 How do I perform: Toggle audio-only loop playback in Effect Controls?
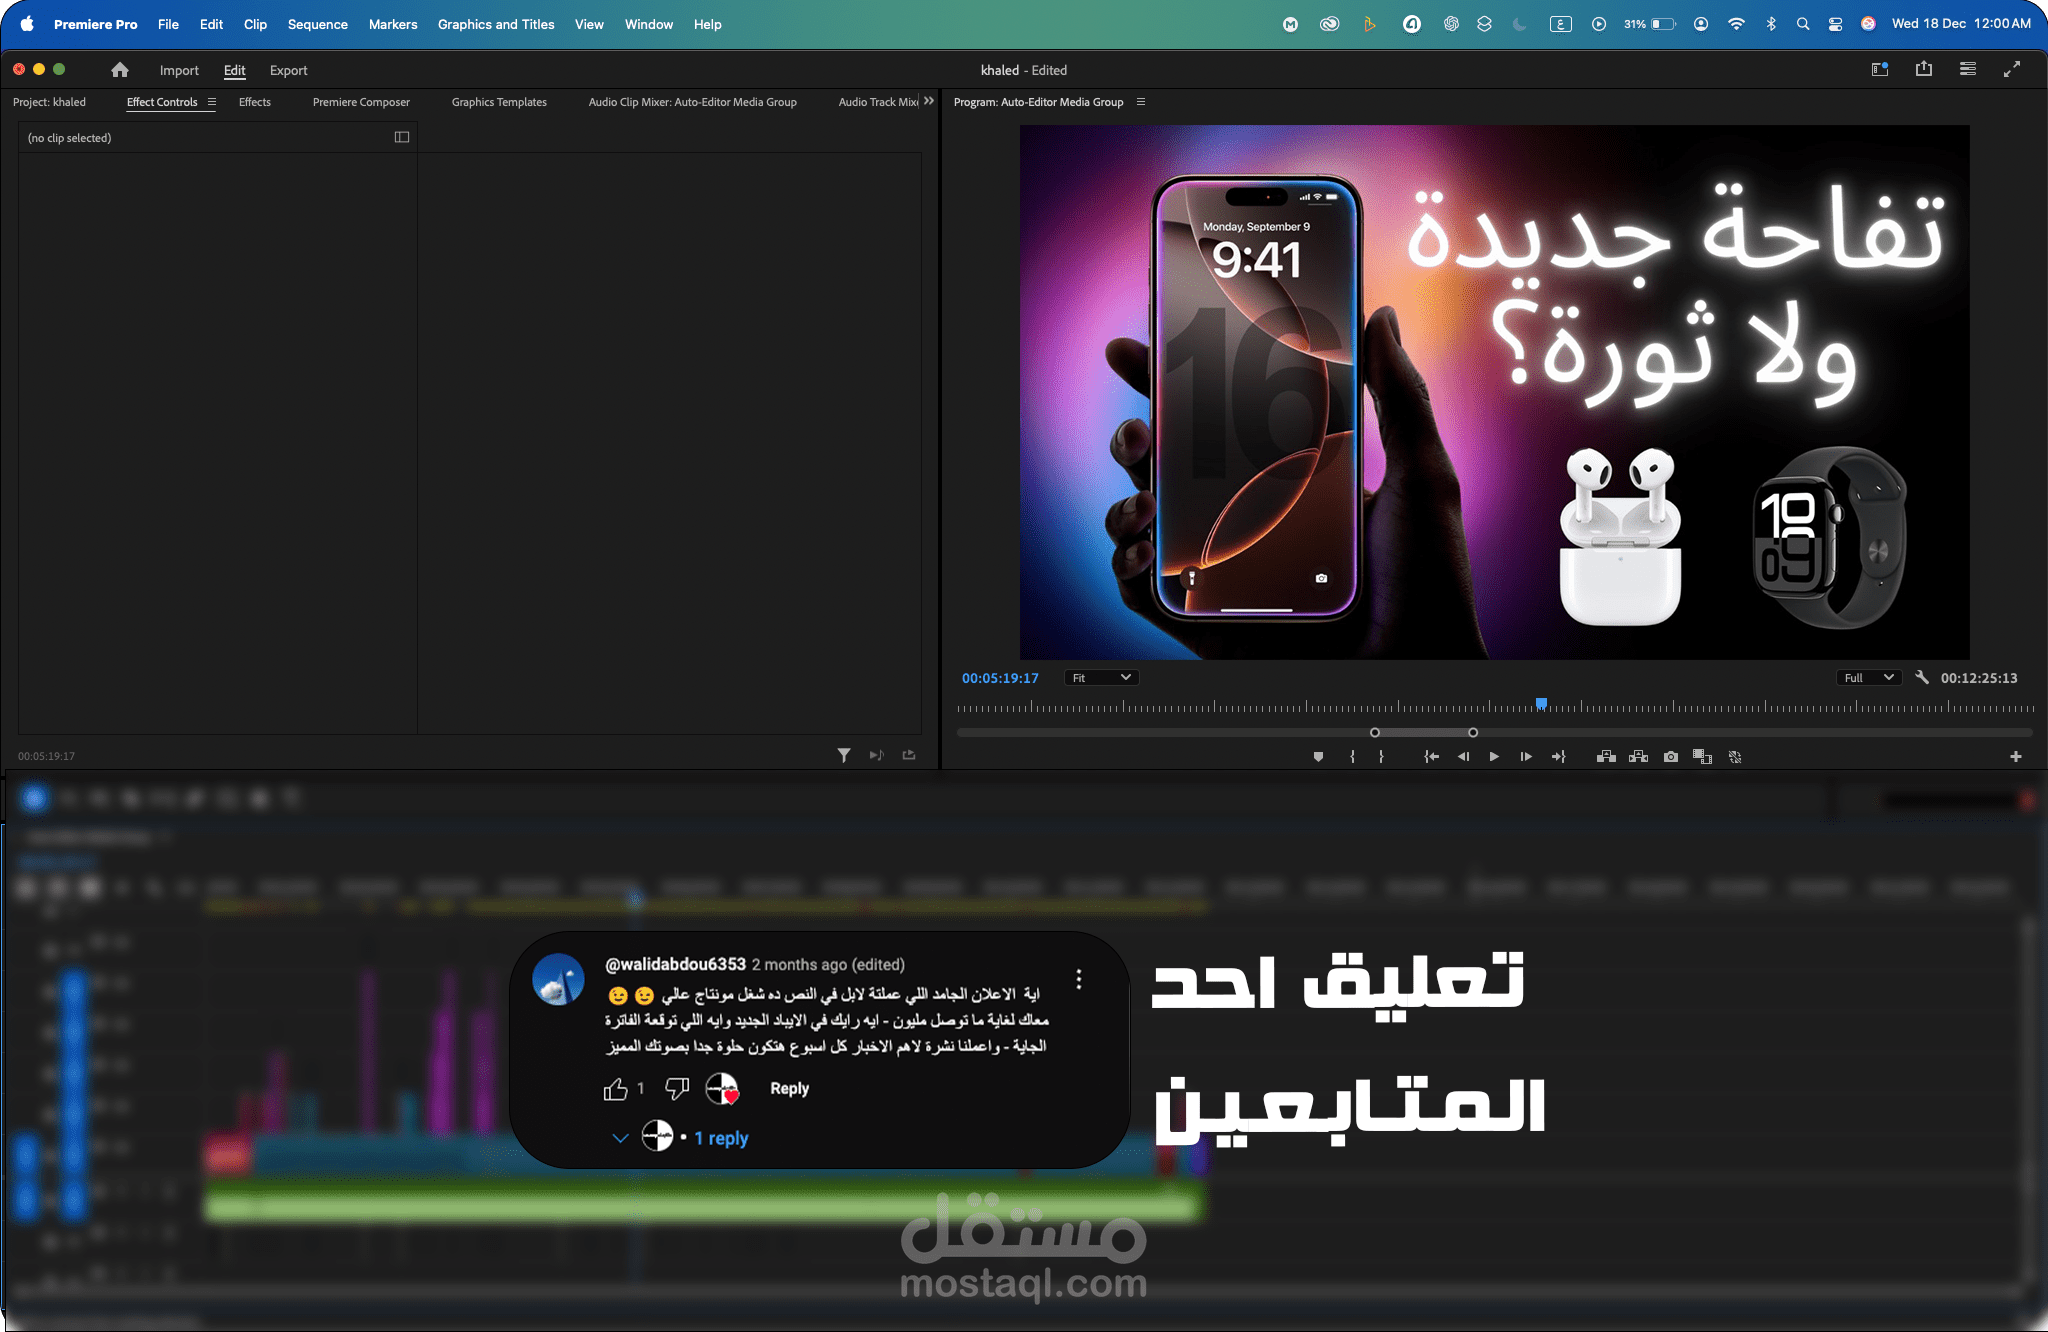(877, 755)
